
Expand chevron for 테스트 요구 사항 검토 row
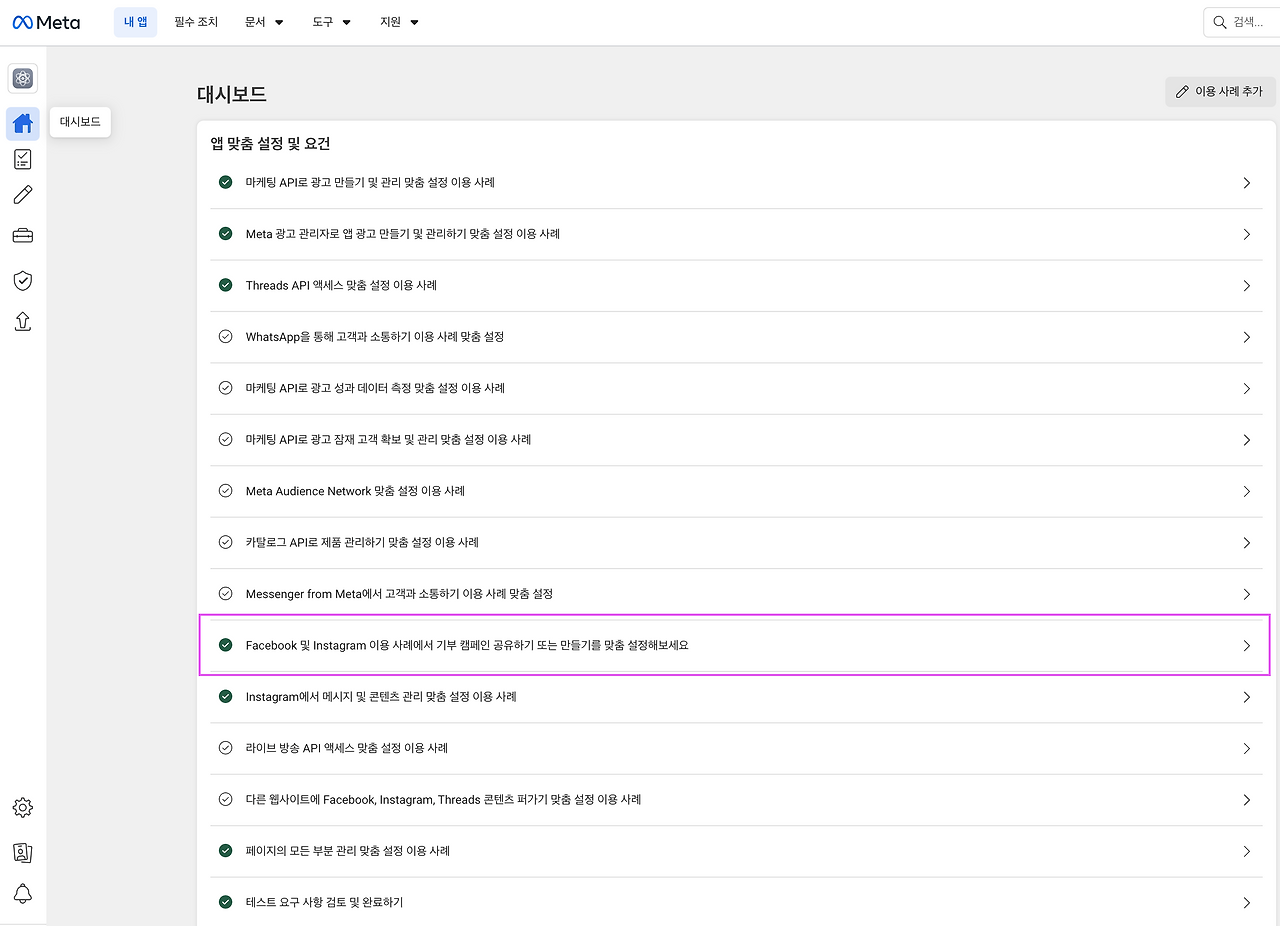point(1246,903)
